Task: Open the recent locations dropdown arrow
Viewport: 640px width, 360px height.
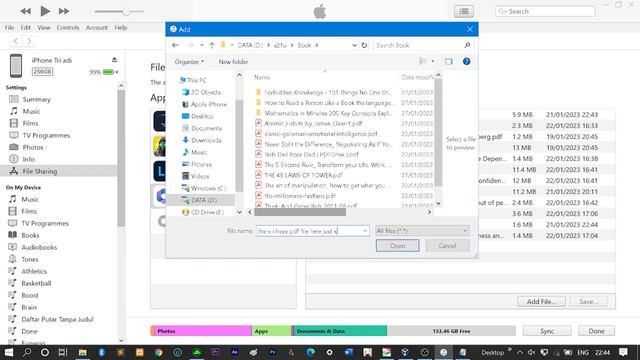Action: (202, 45)
